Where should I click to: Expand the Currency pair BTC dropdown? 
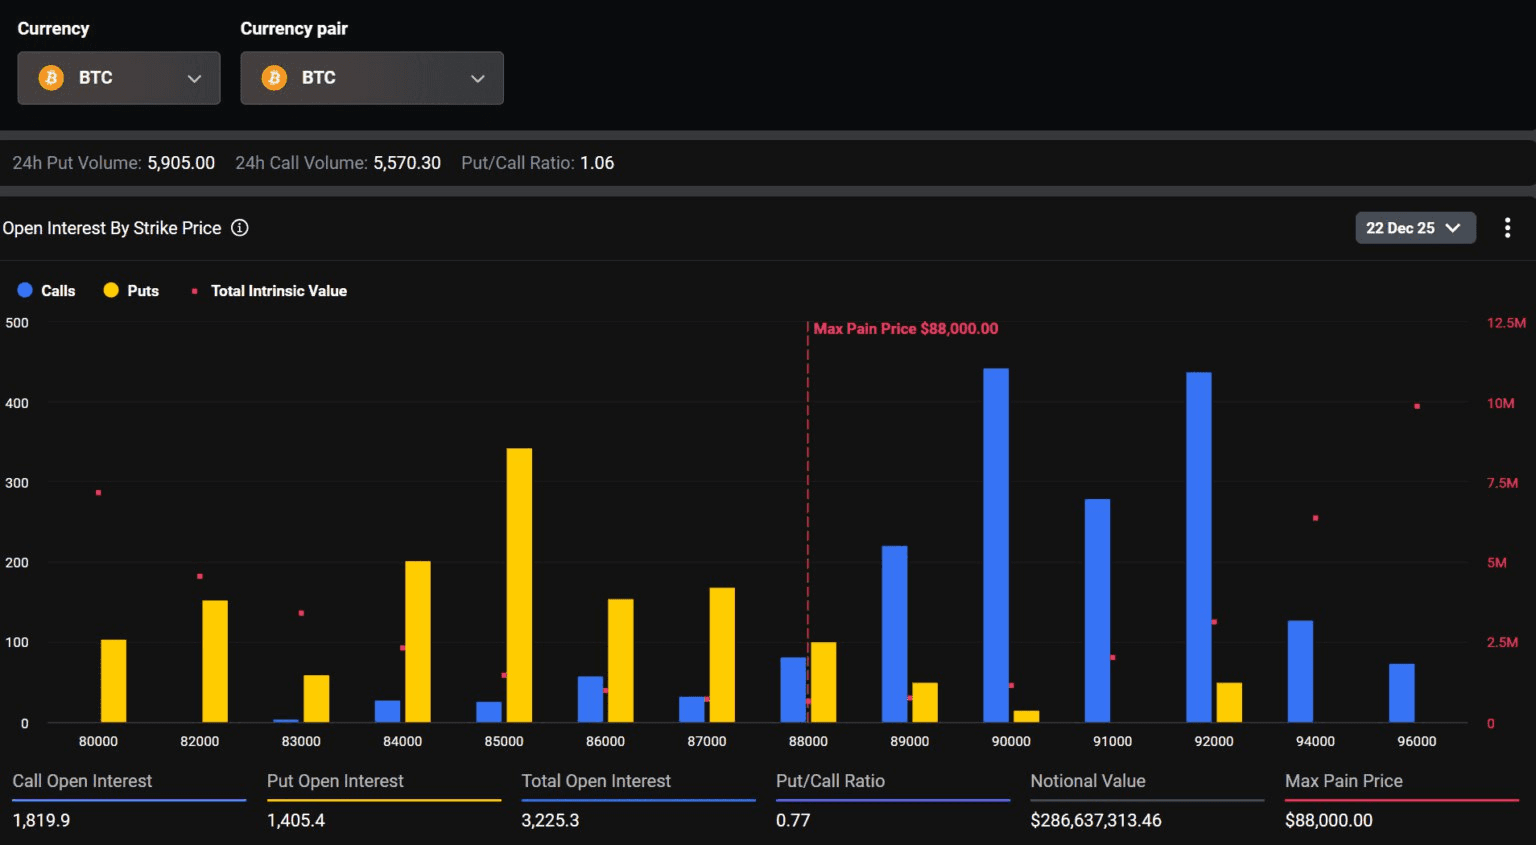tap(477, 78)
